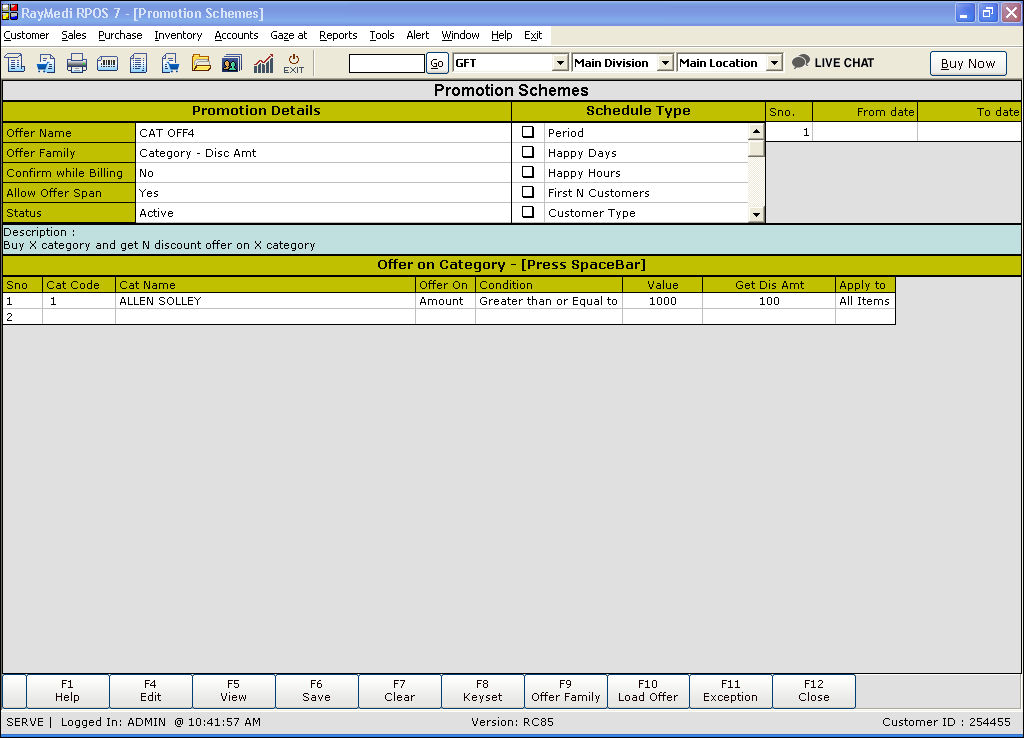Check the First N Customers option
Screen dimensions: 1024x738
pyautogui.click(x=528, y=192)
